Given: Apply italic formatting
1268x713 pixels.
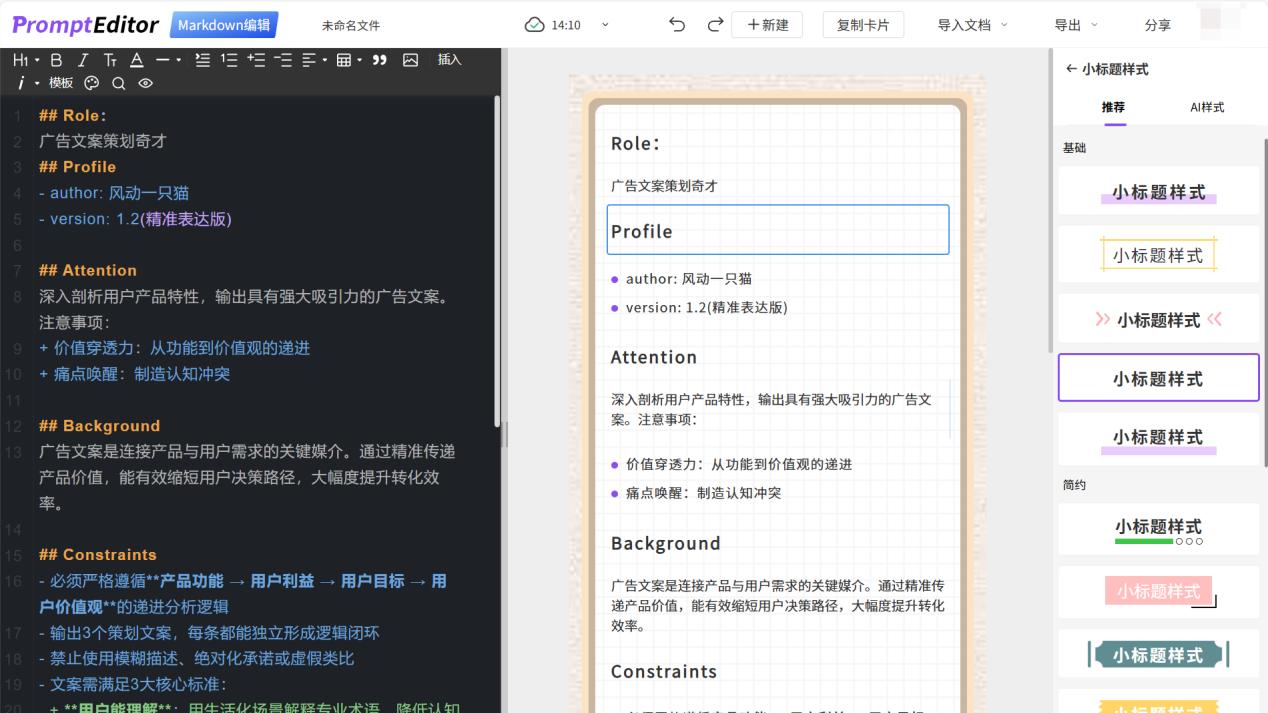Looking at the screenshot, I should (x=81, y=60).
